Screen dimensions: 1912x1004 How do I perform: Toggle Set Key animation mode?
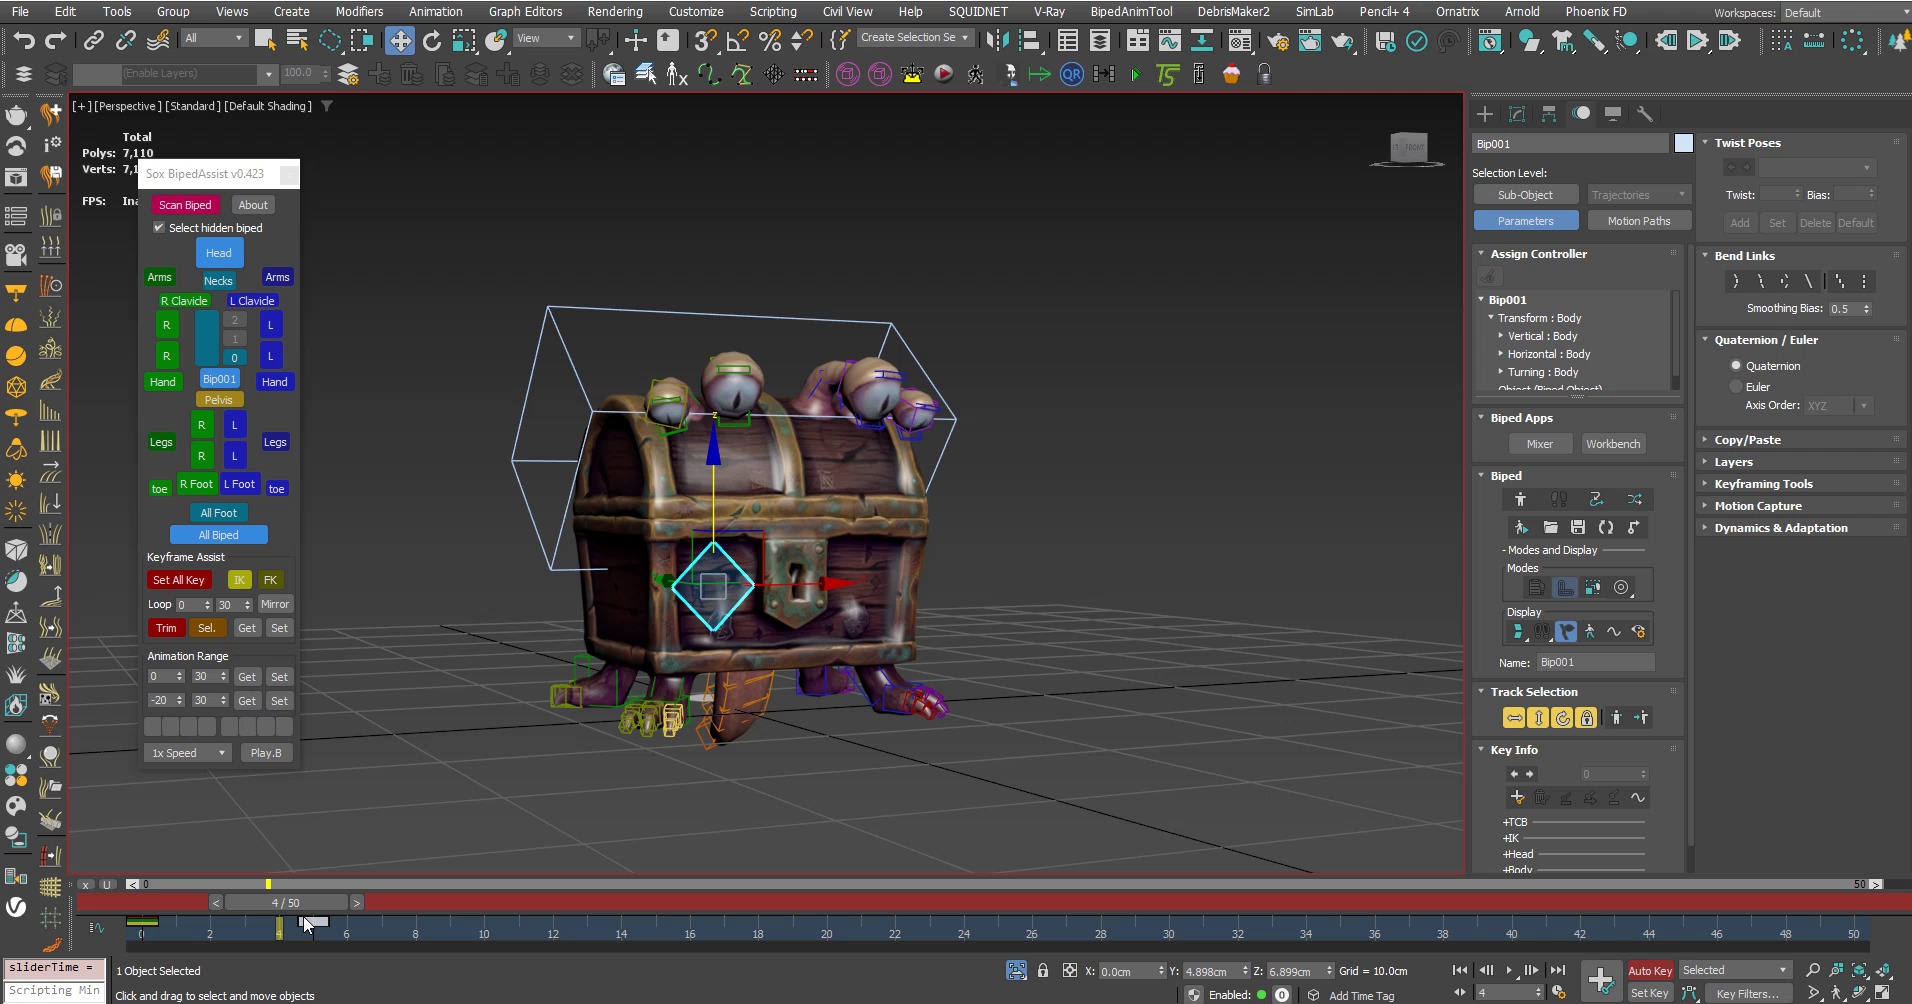(x=1649, y=993)
